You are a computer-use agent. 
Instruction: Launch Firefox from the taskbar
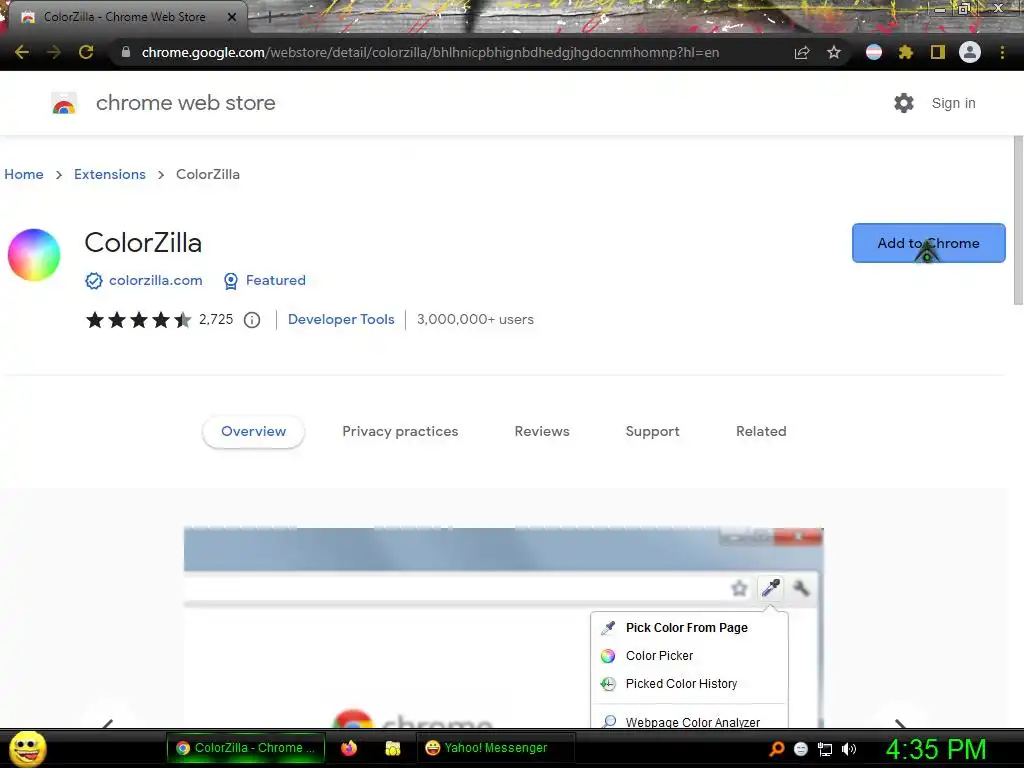(x=349, y=748)
